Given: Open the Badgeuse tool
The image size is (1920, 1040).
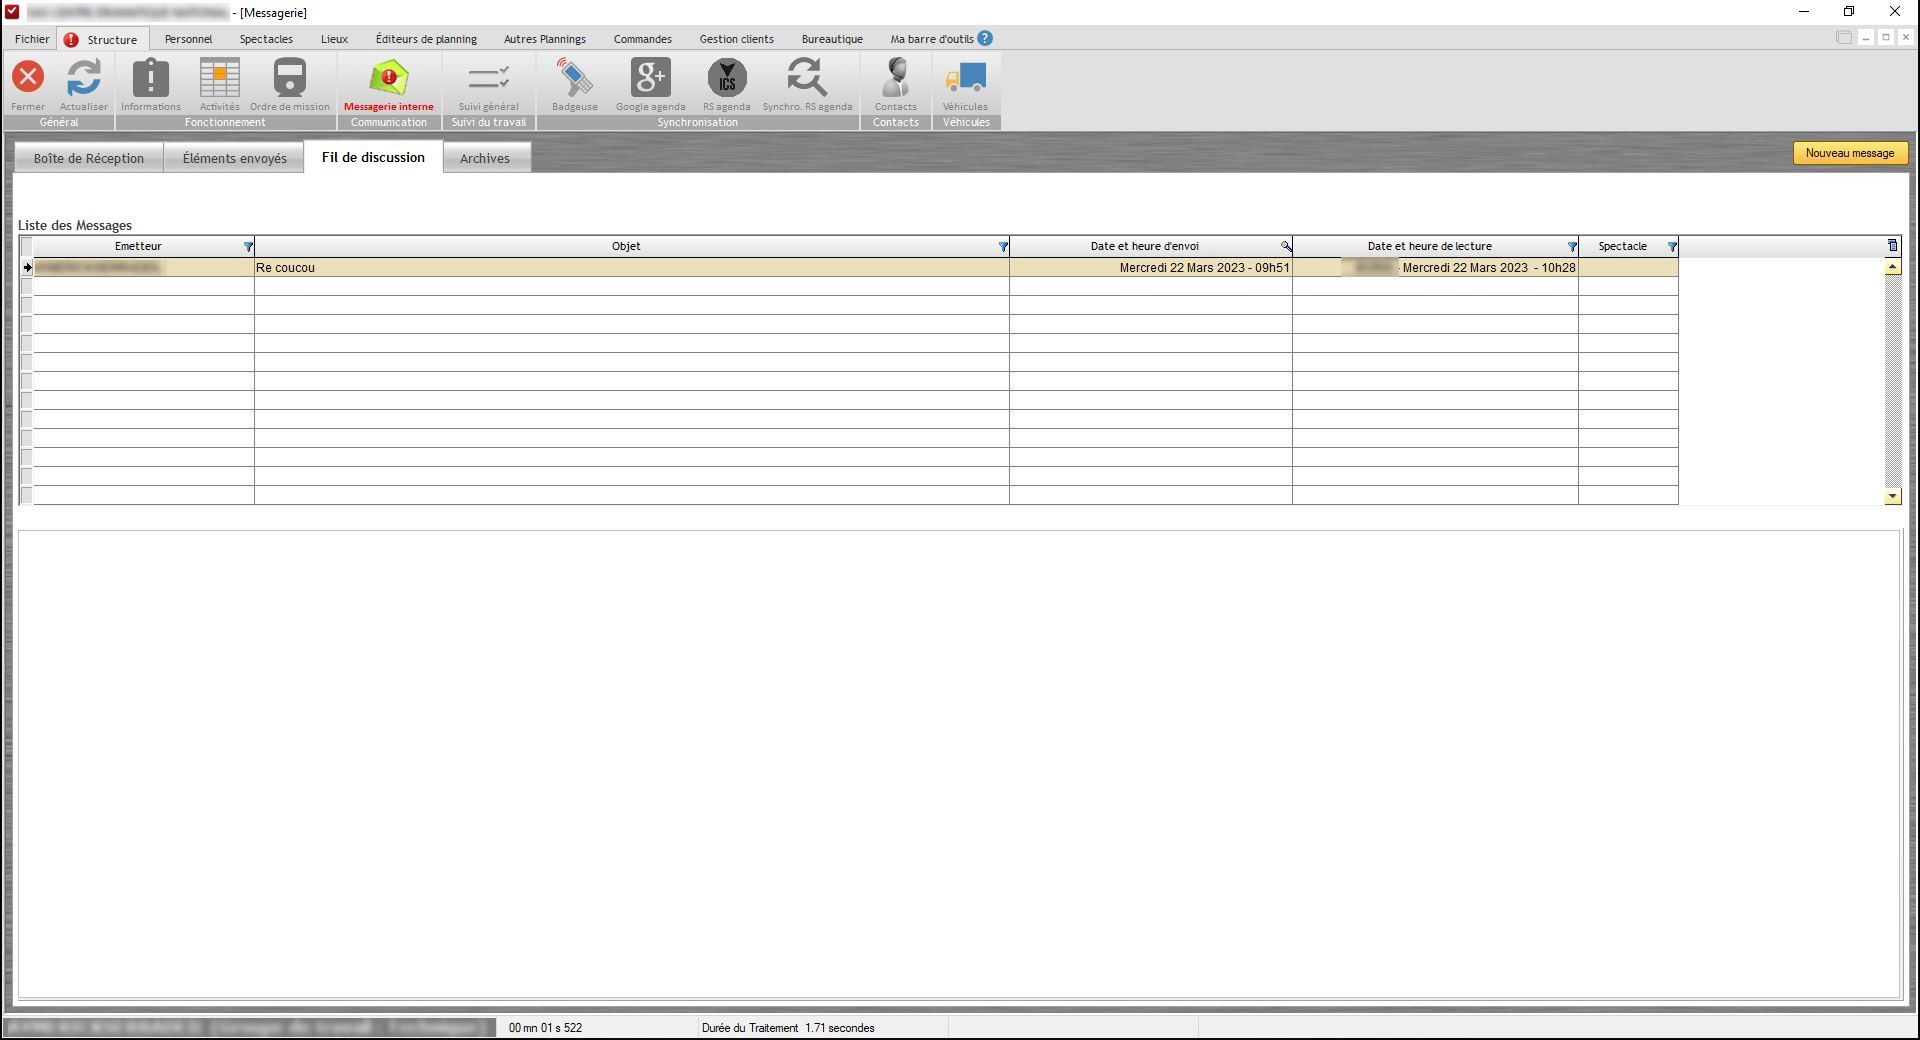Looking at the screenshot, I should (x=575, y=77).
